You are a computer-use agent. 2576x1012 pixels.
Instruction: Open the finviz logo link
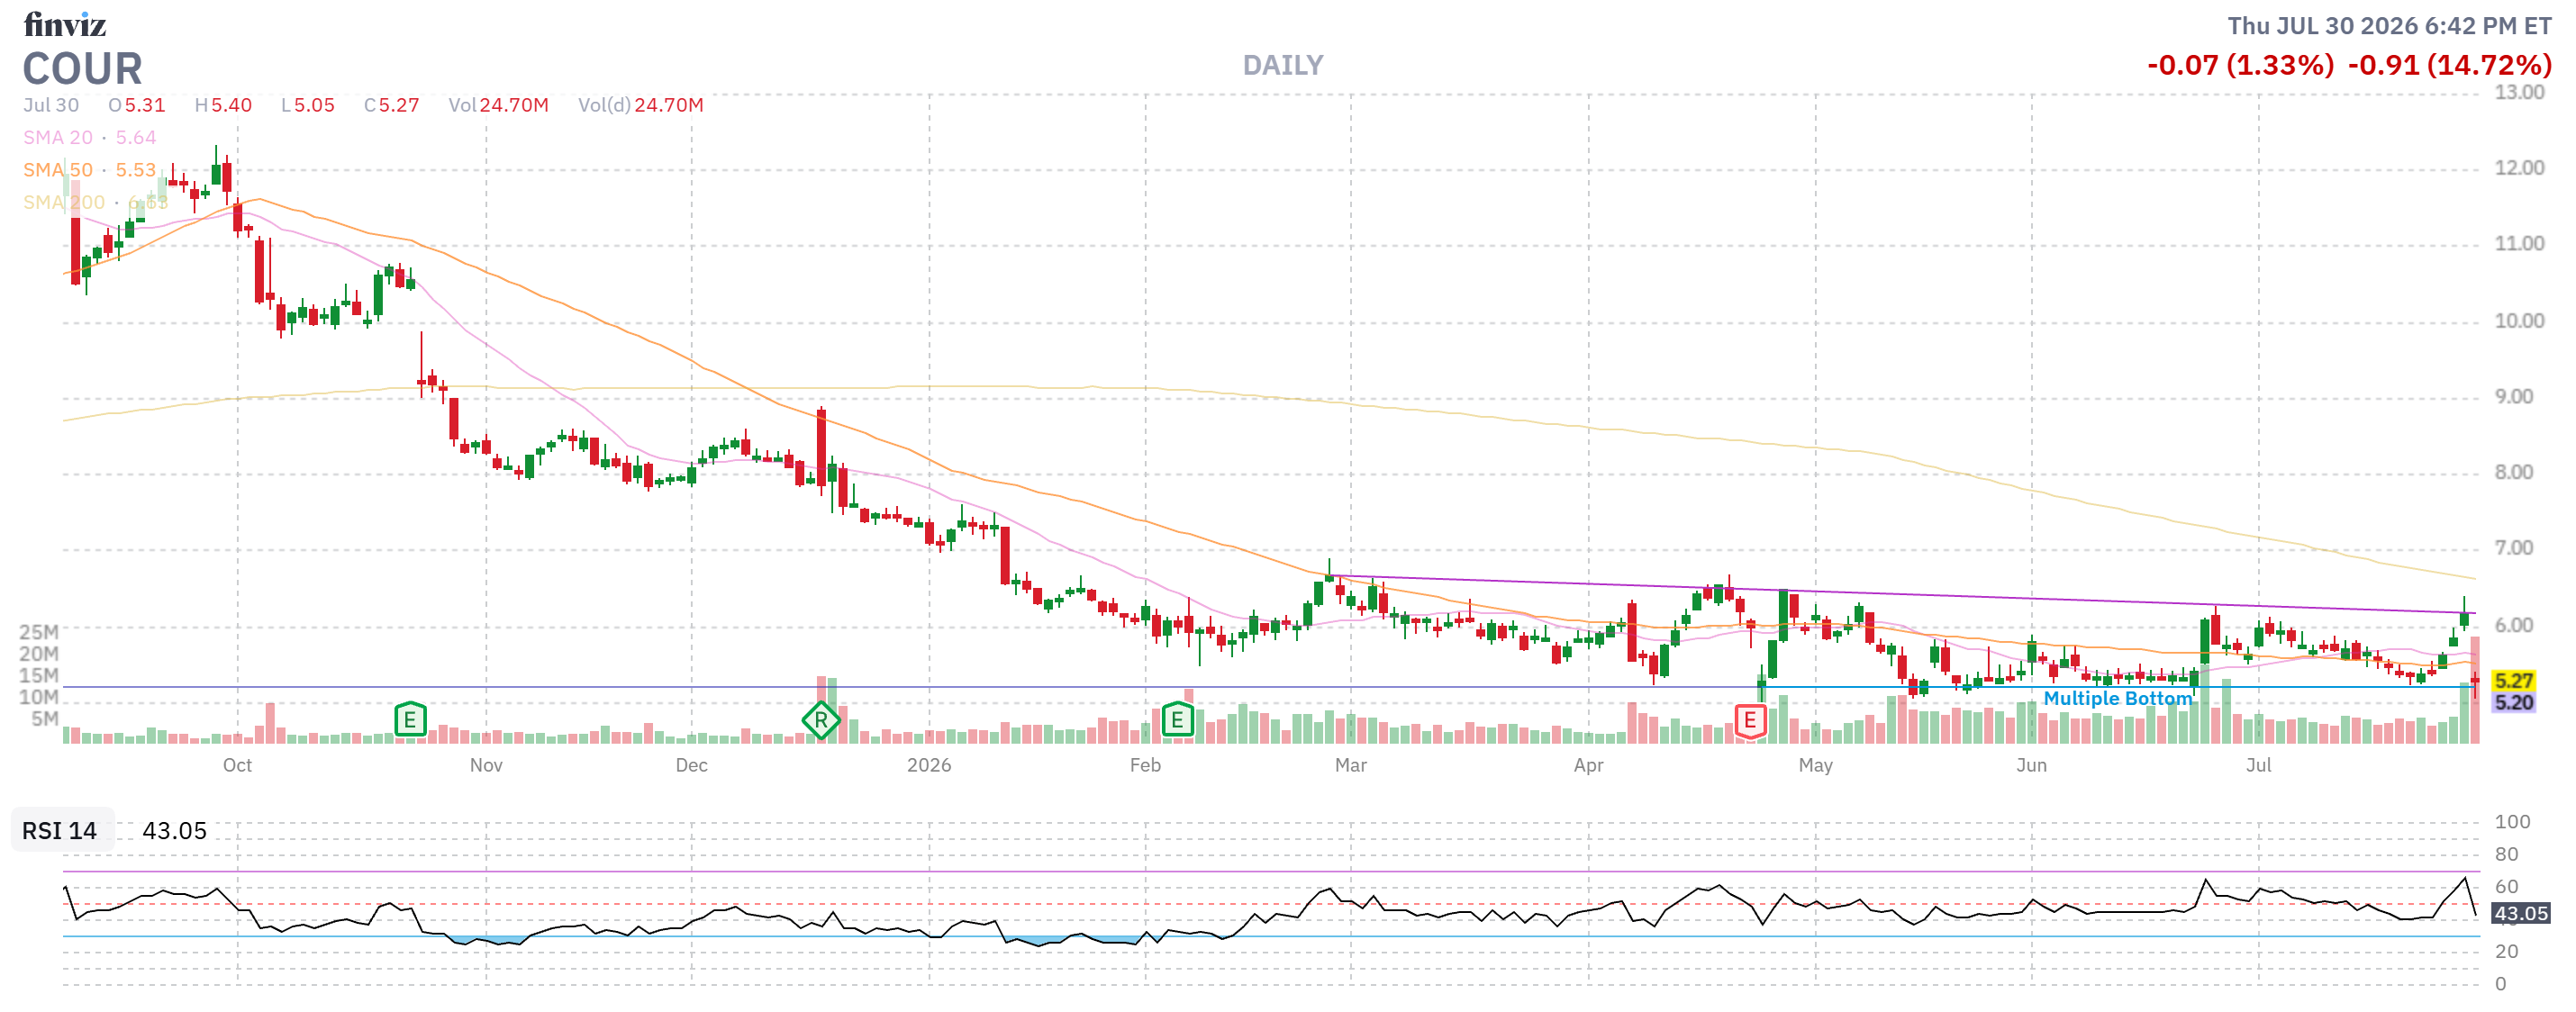(65, 24)
